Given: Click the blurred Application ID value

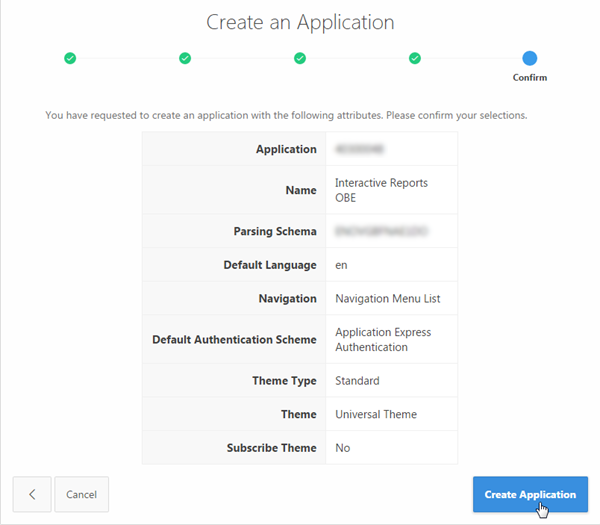Looking at the screenshot, I should coord(360,149).
